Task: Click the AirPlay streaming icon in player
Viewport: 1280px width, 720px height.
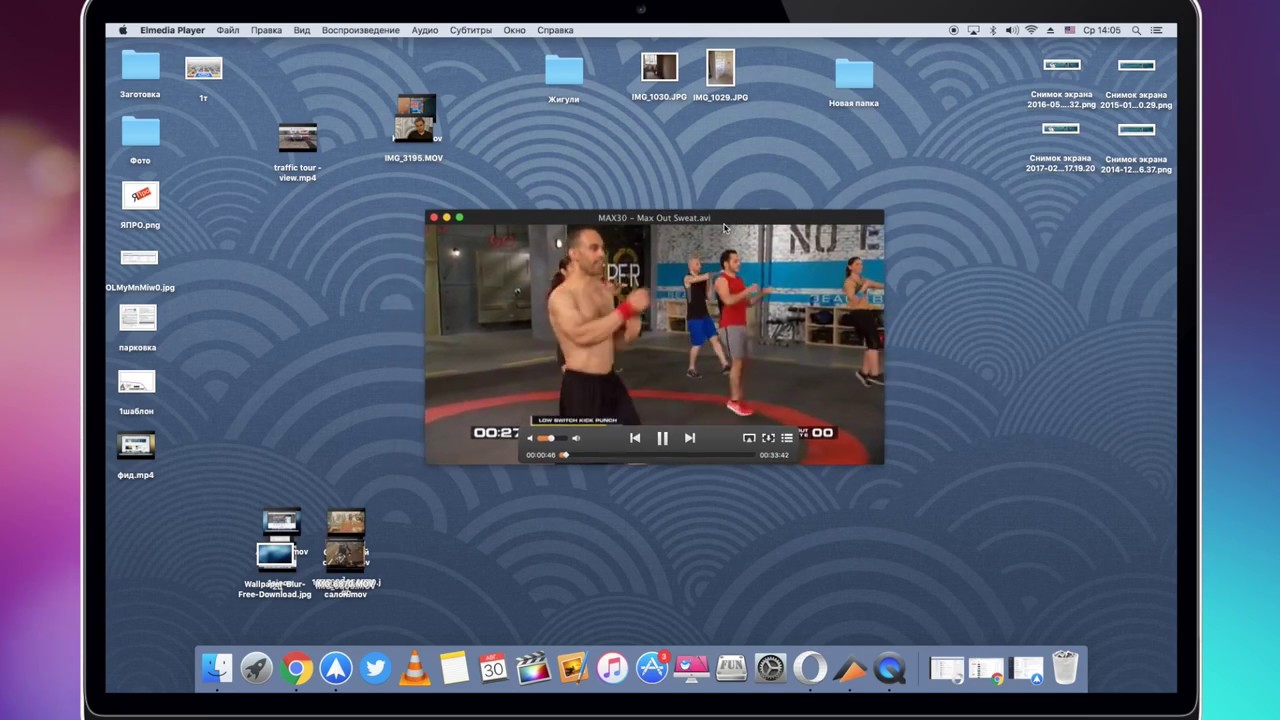Action: pyautogui.click(x=749, y=438)
